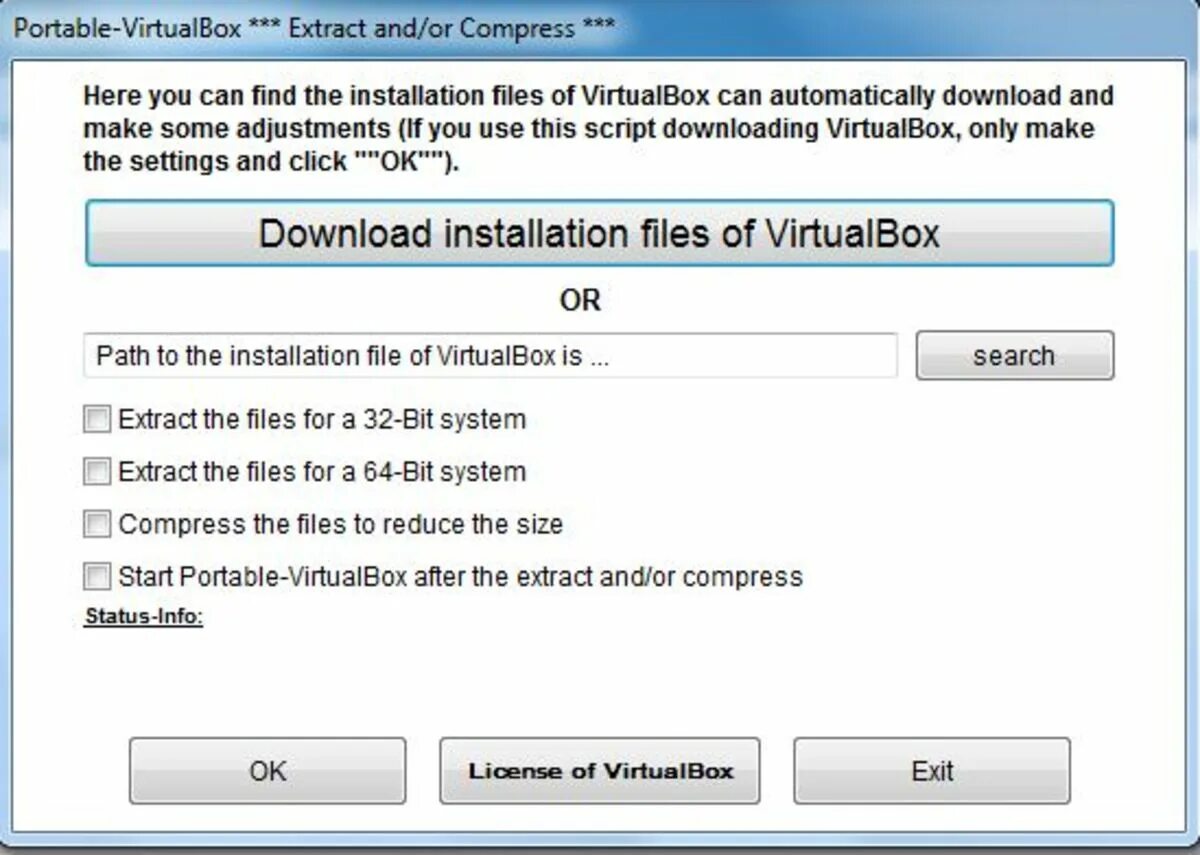This screenshot has width=1200, height=855.
Task: Click the bold instruction paragraph at top
Action: point(598,129)
